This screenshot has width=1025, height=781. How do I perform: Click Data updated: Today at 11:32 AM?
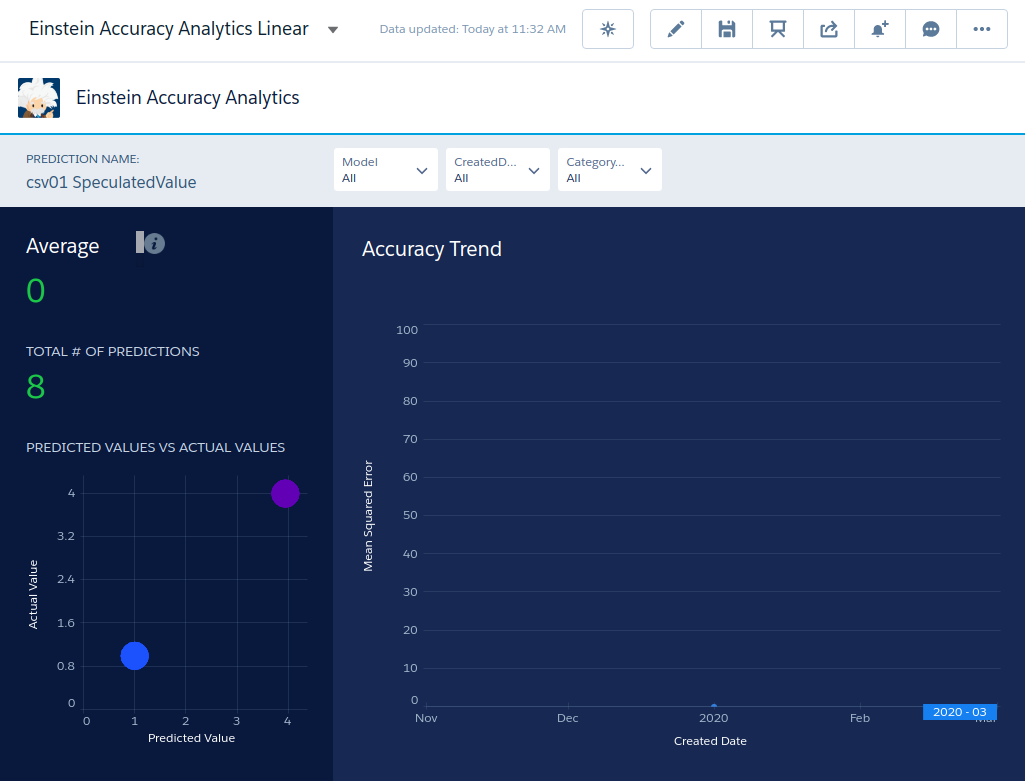[473, 29]
